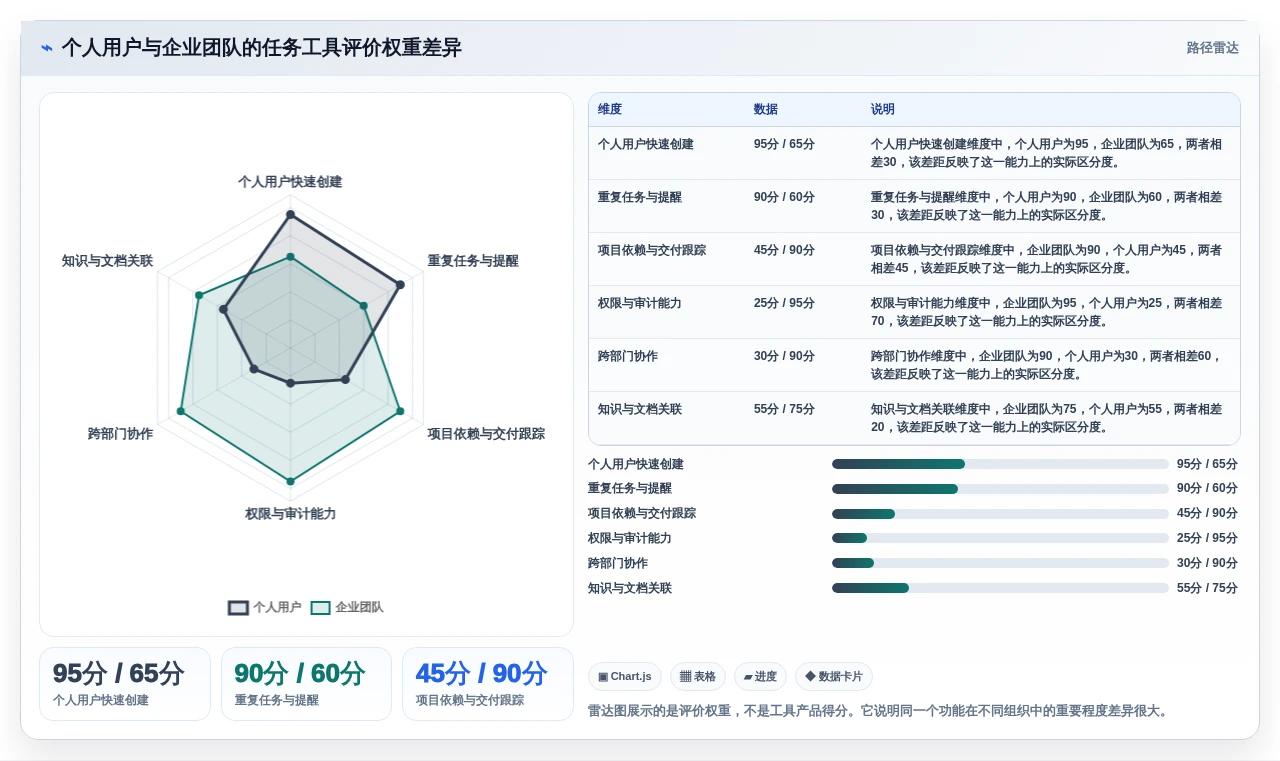Click radar axis label 跨部门协作

point(120,434)
